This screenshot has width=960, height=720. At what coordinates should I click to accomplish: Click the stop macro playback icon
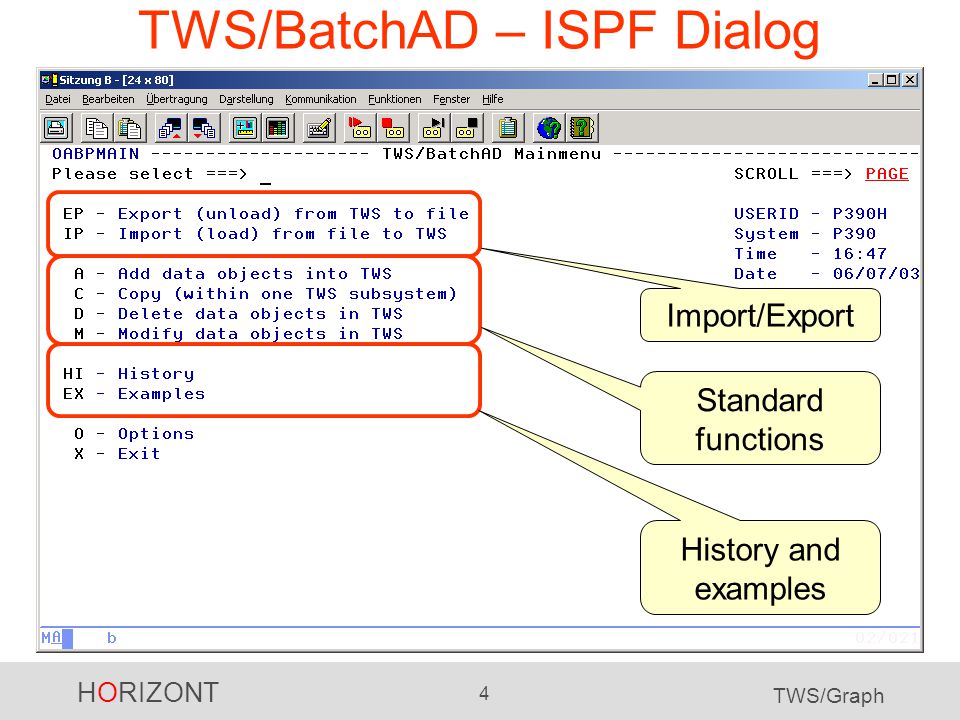click(x=467, y=128)
